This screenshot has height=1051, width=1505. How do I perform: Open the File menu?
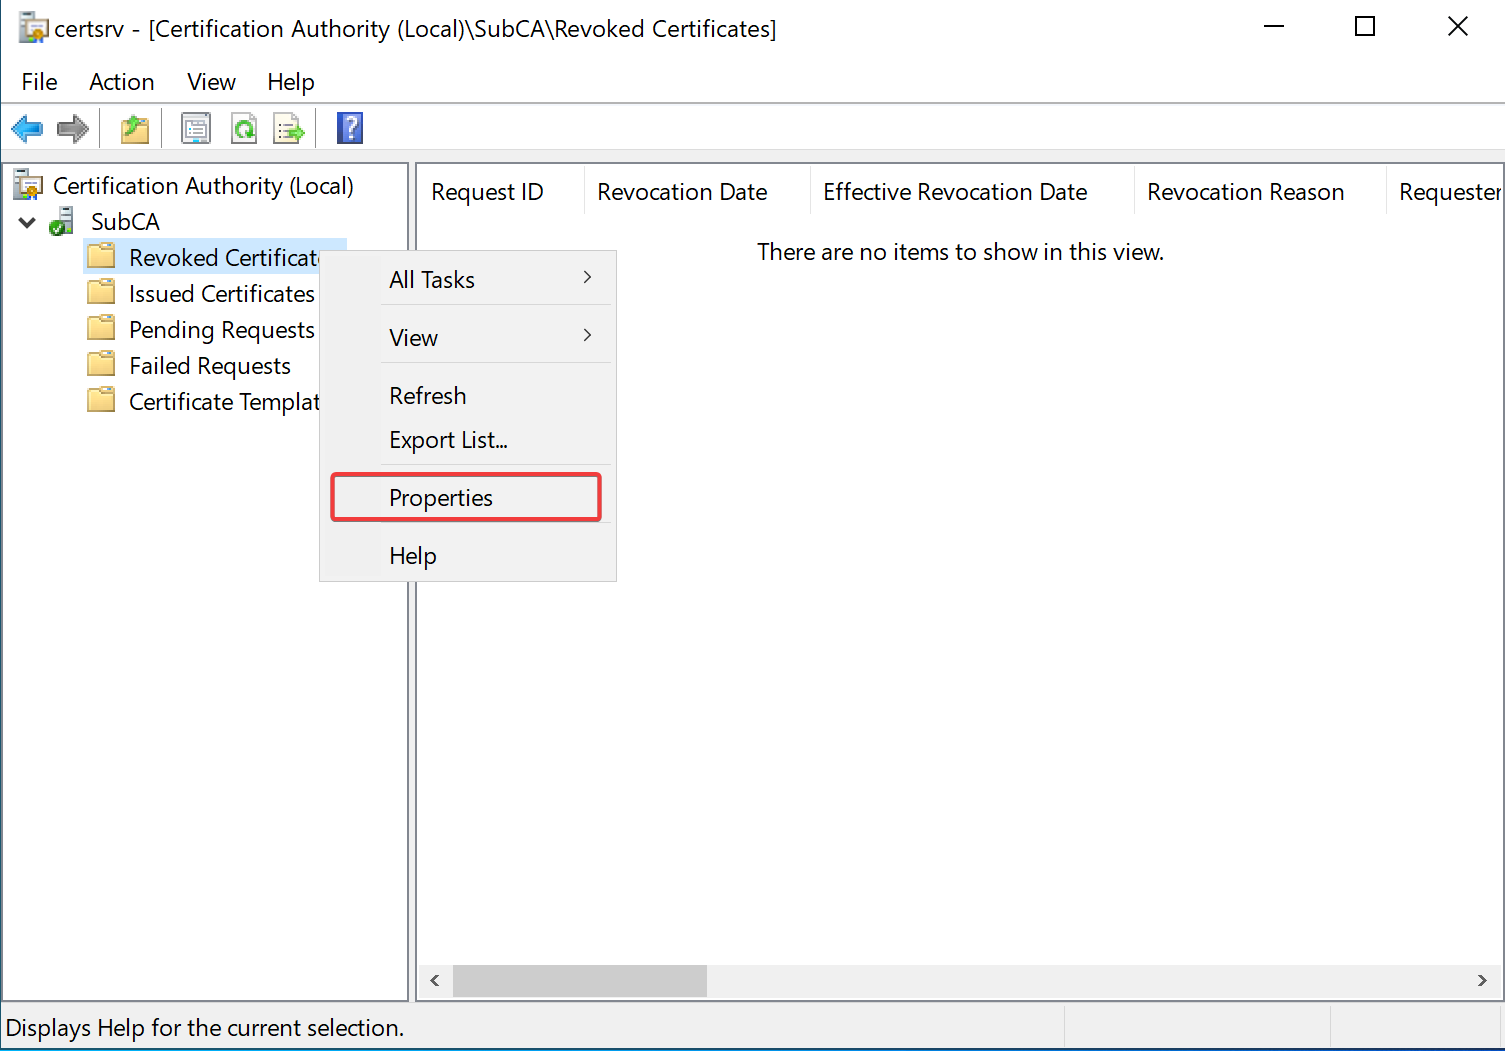[x=39, y=82]
